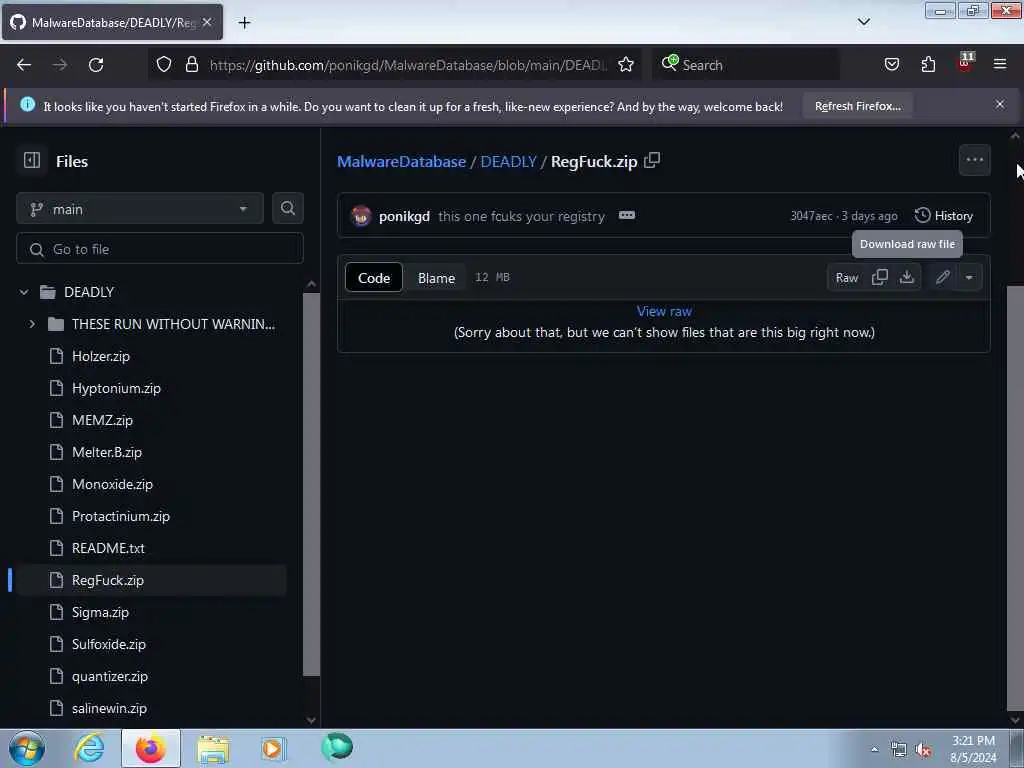Click Refresh Firefox button
The image size is (1024, 768).
pos(857,106)
